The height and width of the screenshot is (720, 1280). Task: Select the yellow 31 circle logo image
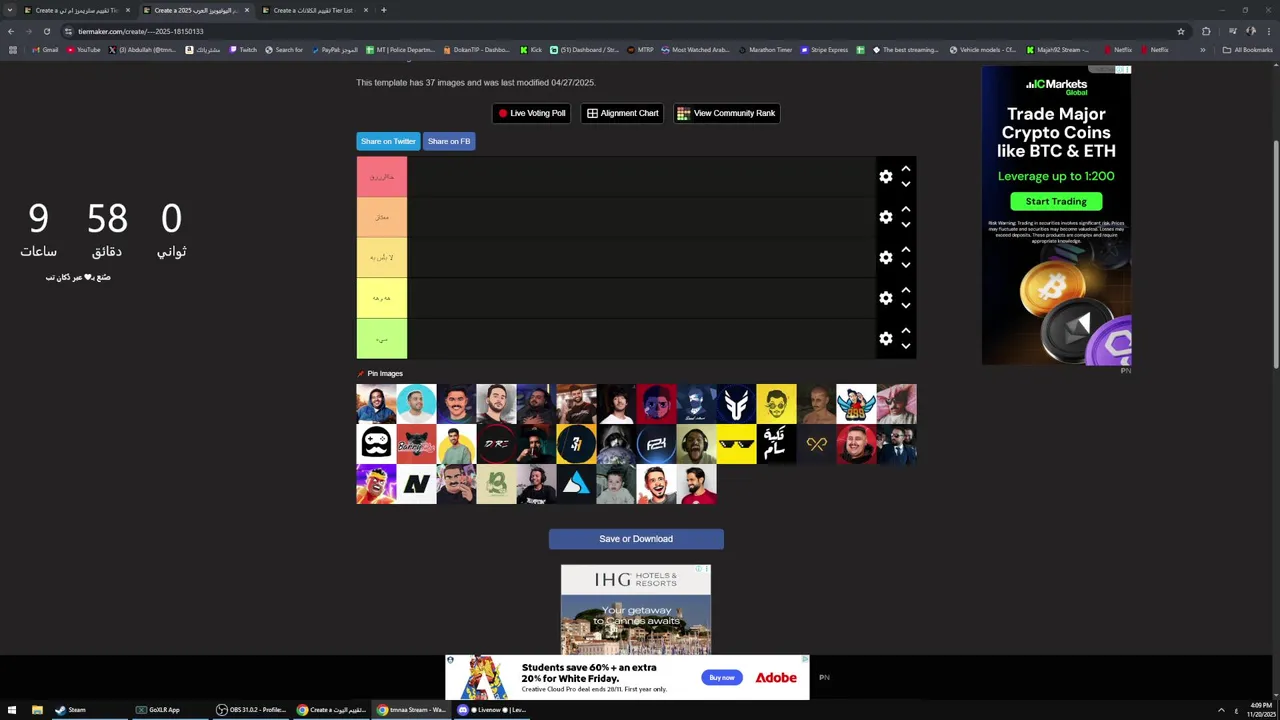pos(576,444)
